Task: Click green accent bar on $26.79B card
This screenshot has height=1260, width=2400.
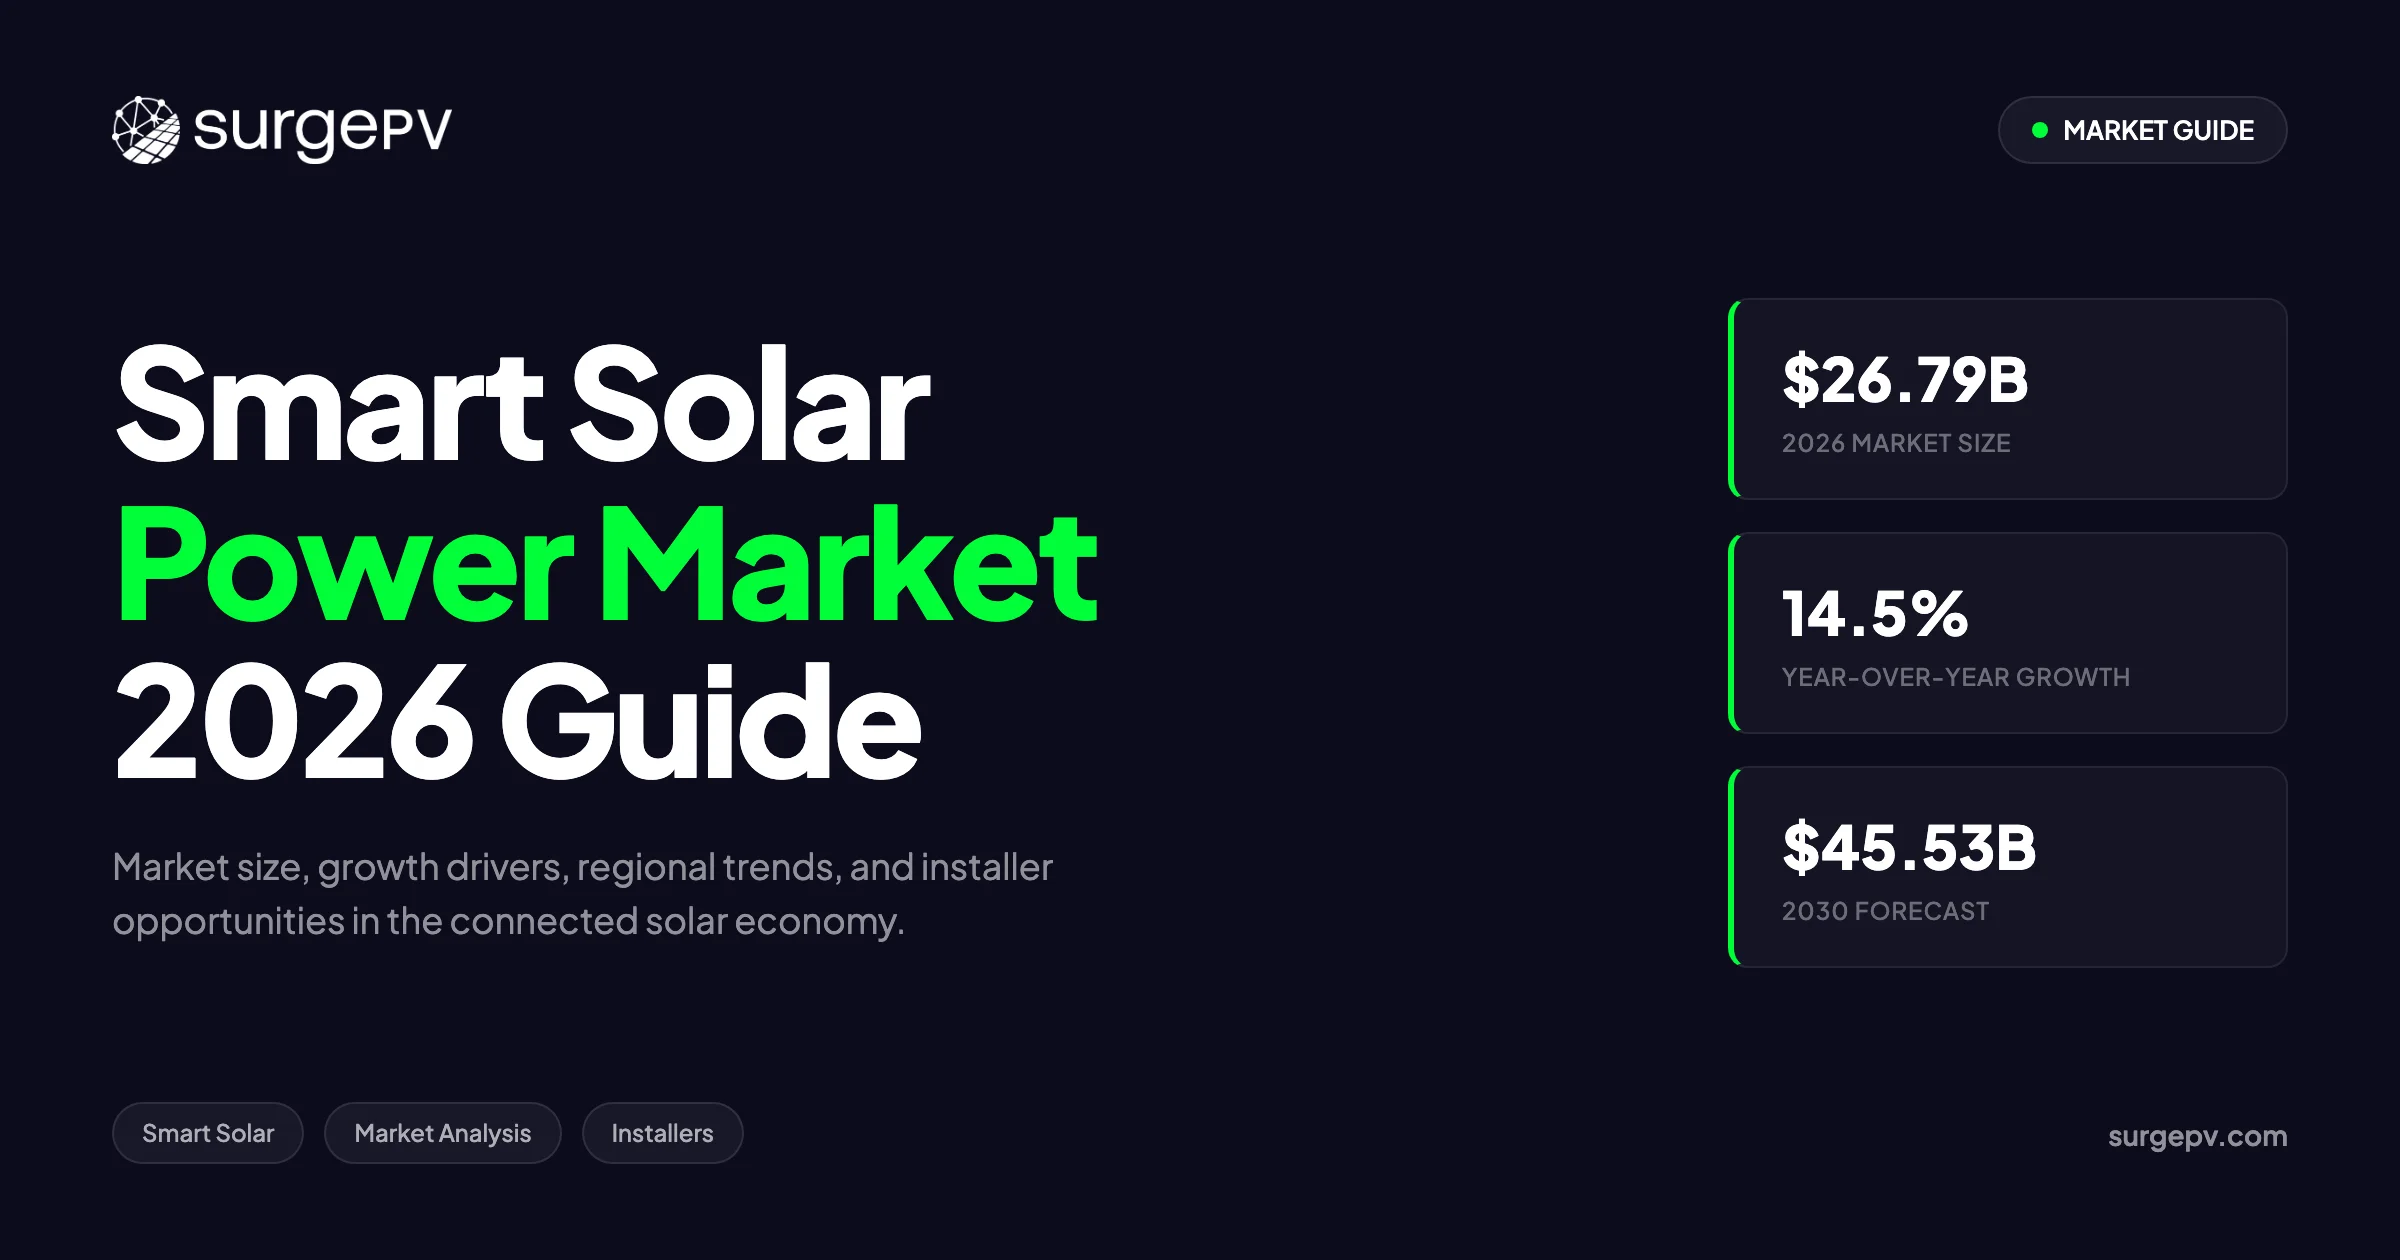Action: point(1733,399)
